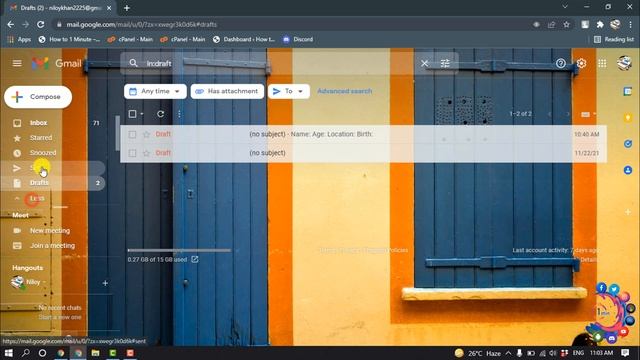Open the main menu hamburger icon
640x360 pixels.
tap(17, 63)
